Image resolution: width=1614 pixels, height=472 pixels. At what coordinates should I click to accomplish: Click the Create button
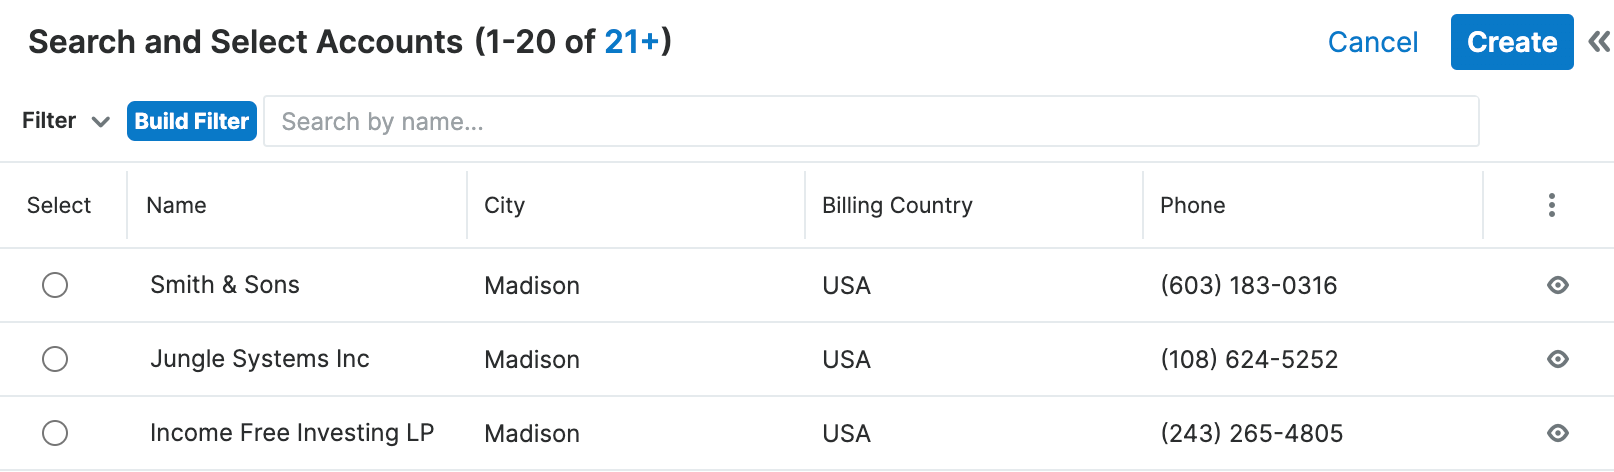click(1511, 42)
